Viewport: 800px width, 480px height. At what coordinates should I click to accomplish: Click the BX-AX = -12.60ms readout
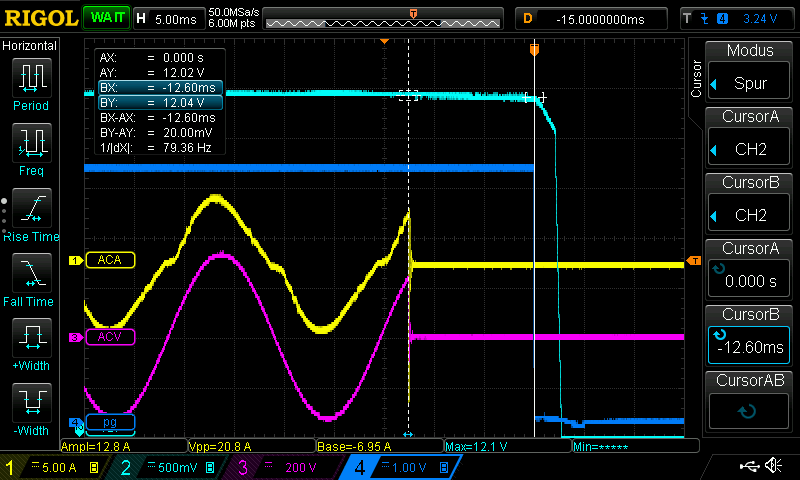160,118
